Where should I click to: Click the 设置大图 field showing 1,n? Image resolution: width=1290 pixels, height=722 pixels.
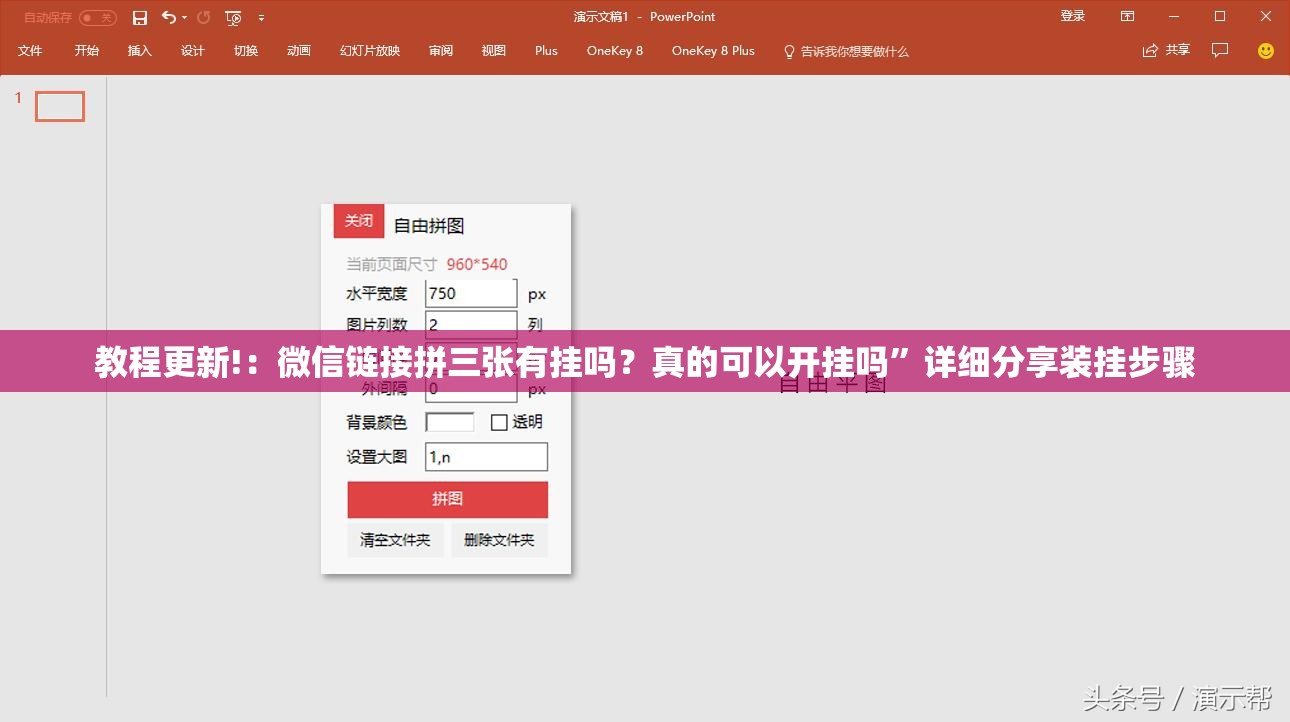point(486,457)
